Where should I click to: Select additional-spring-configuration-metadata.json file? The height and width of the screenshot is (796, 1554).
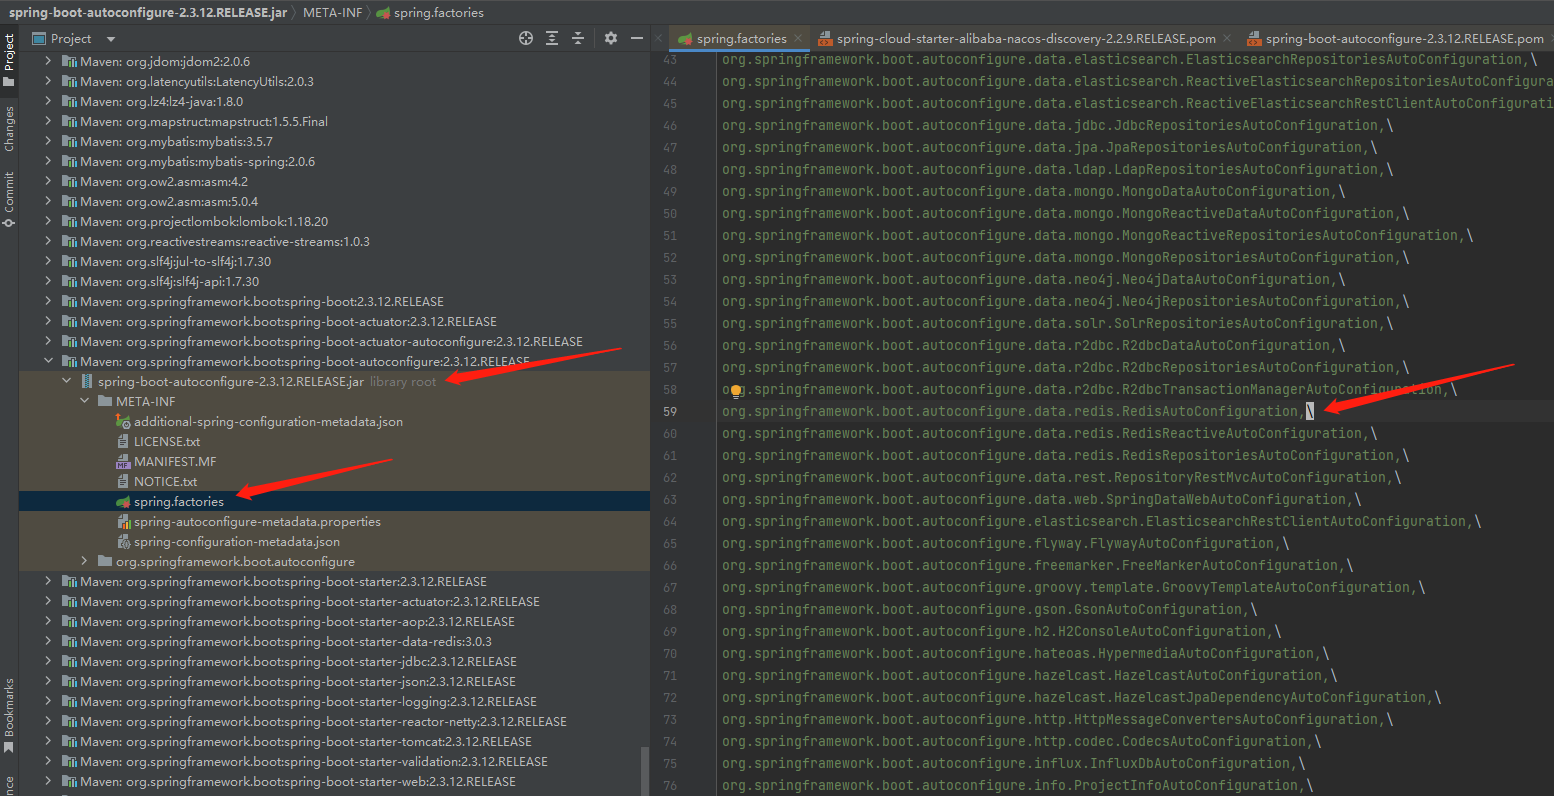pos(268,421)
